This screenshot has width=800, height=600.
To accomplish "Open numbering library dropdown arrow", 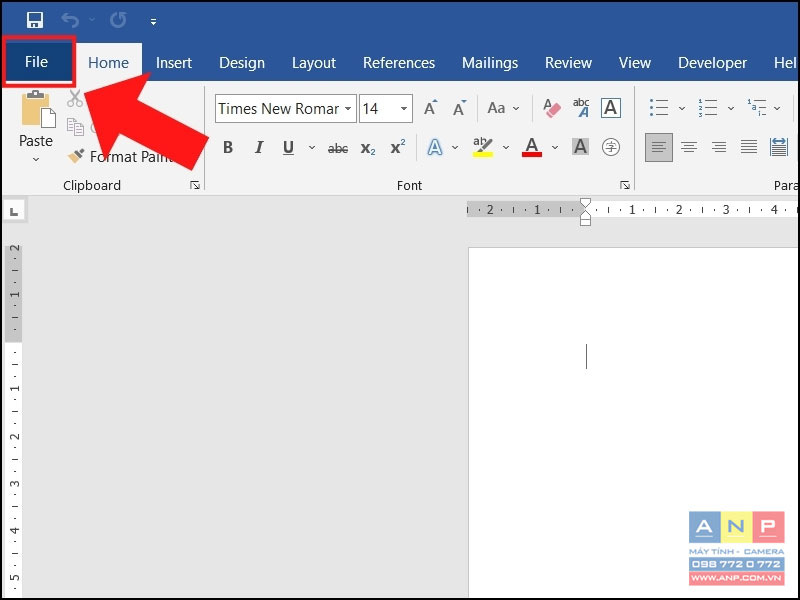I will (731, 108).
